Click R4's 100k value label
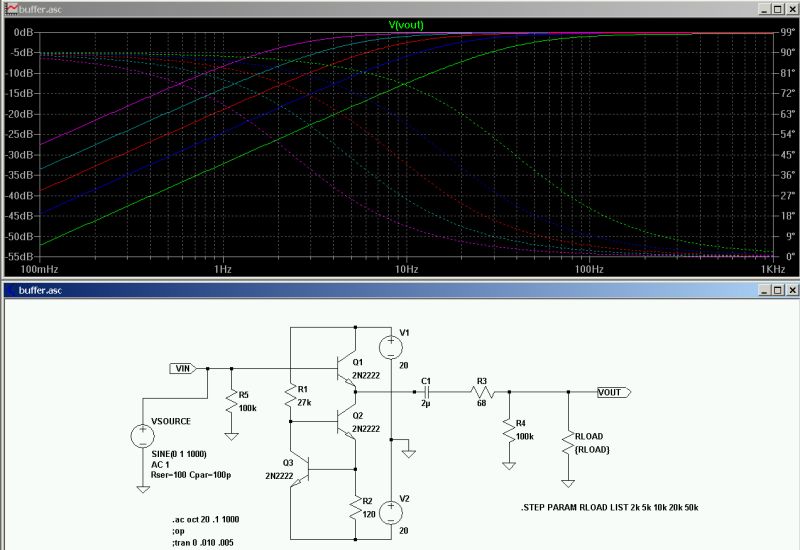Screen dimensions: 800x550 click(525, 437)
